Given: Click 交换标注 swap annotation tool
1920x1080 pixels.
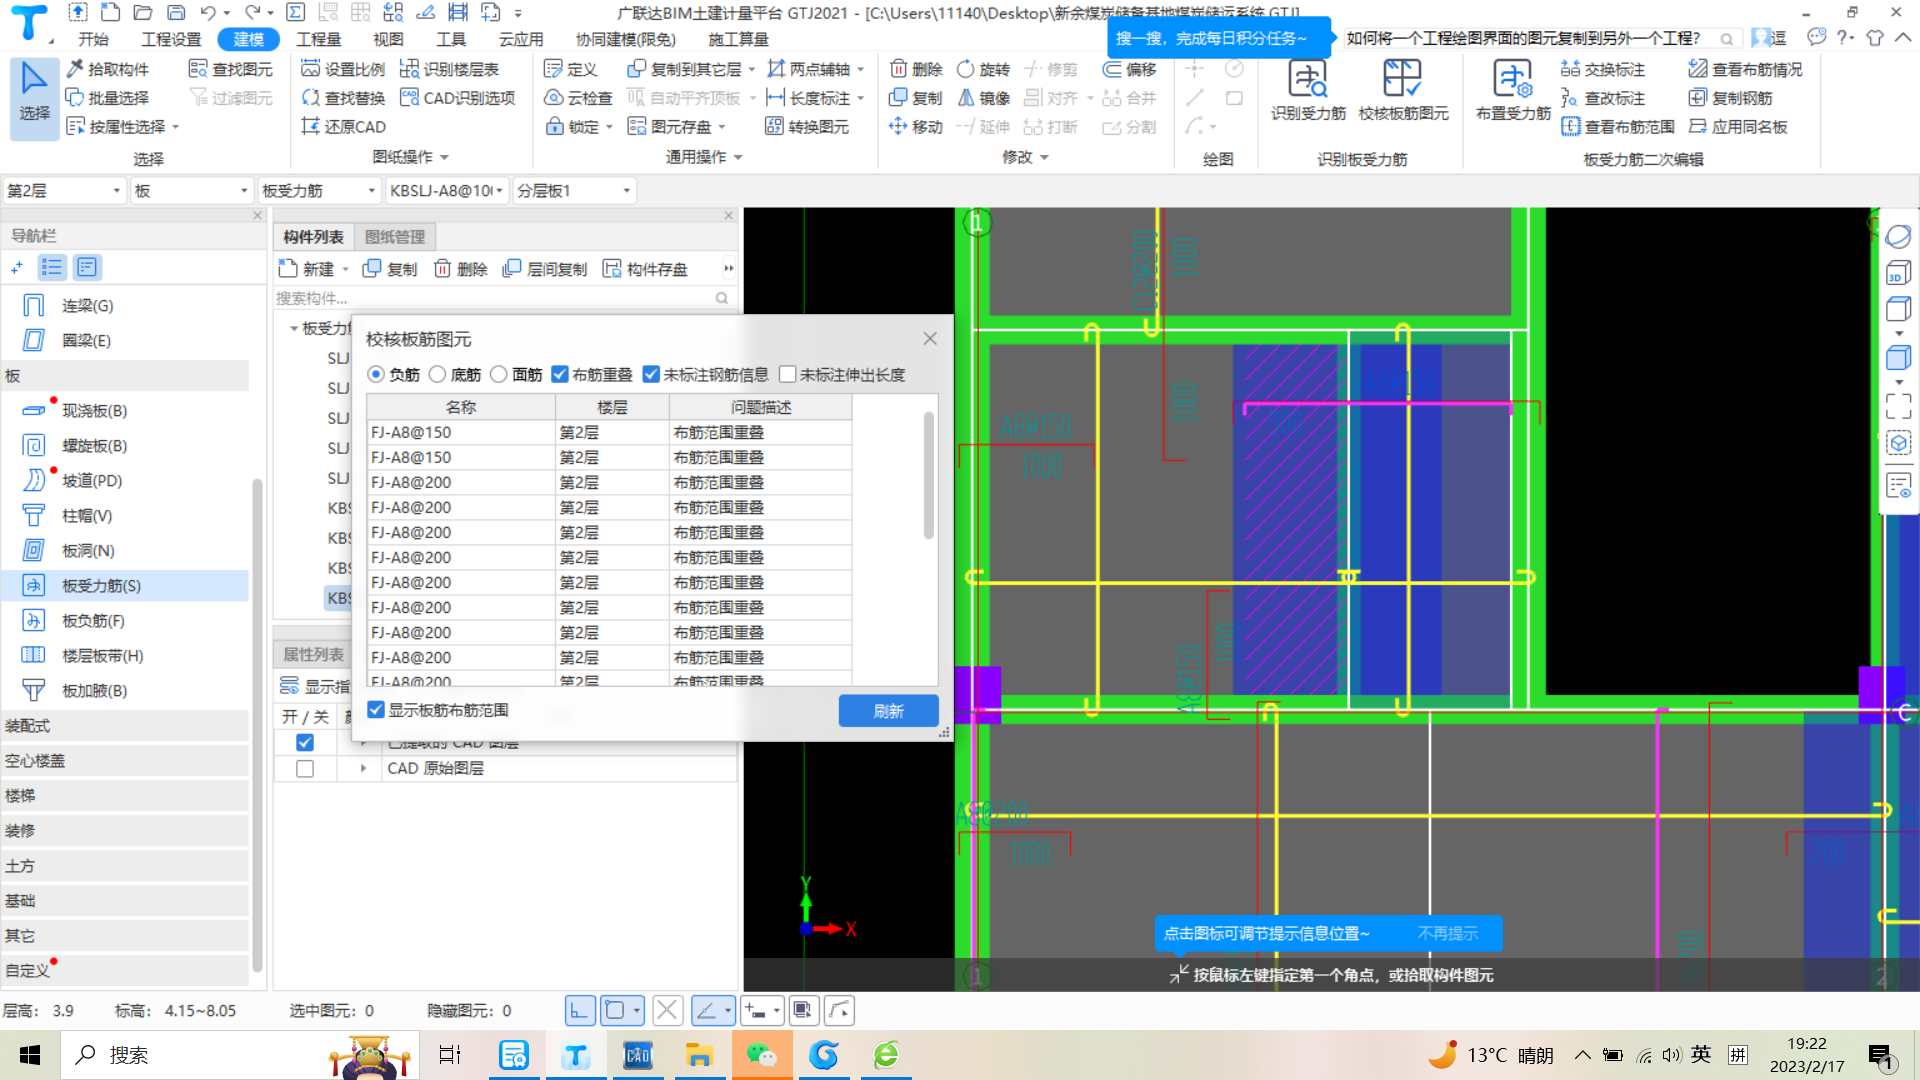Looking at the screenshot, I should (1603, 69).
